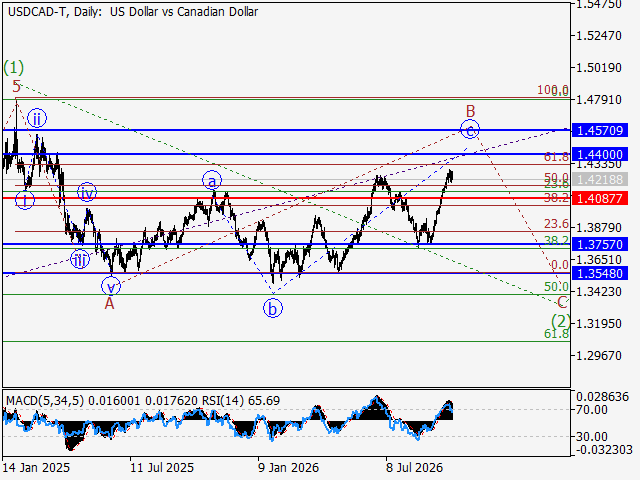Select the circled wave 'a' label
The width and height of the screenshot is (640, 480).
(x=212, y=180)
